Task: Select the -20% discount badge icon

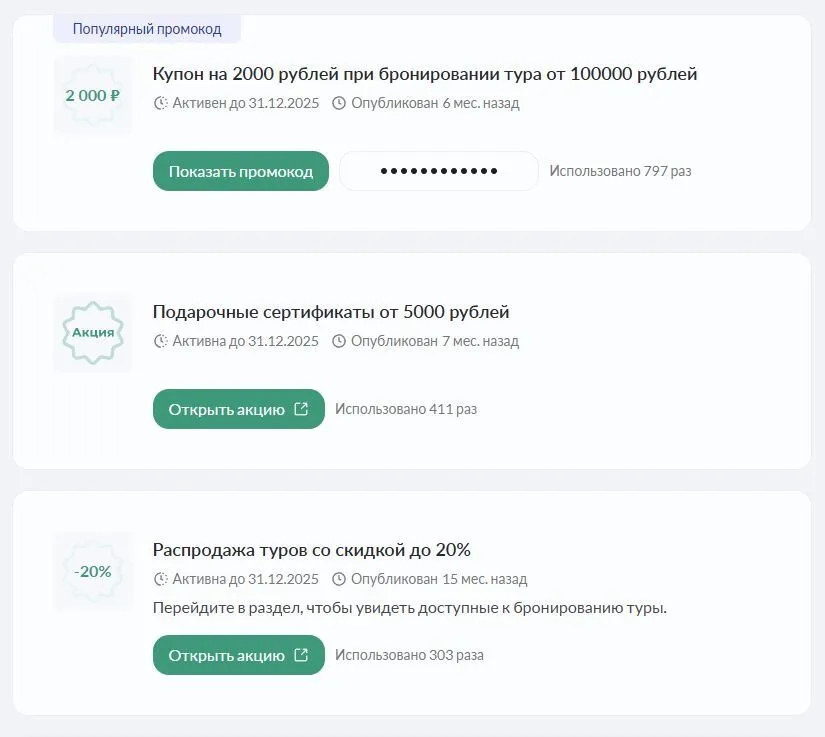Action: (92, 571)
